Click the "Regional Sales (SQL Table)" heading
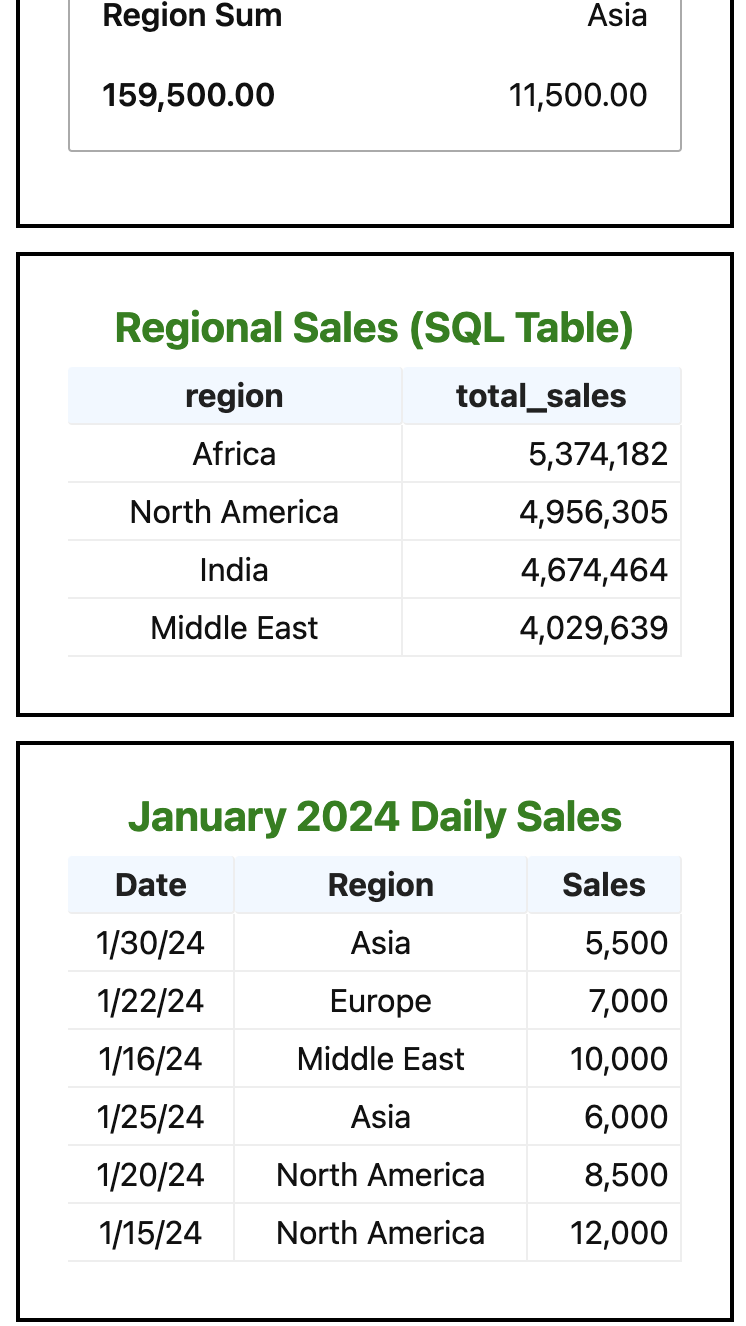The image size is (746, 1326). point(374,328)
